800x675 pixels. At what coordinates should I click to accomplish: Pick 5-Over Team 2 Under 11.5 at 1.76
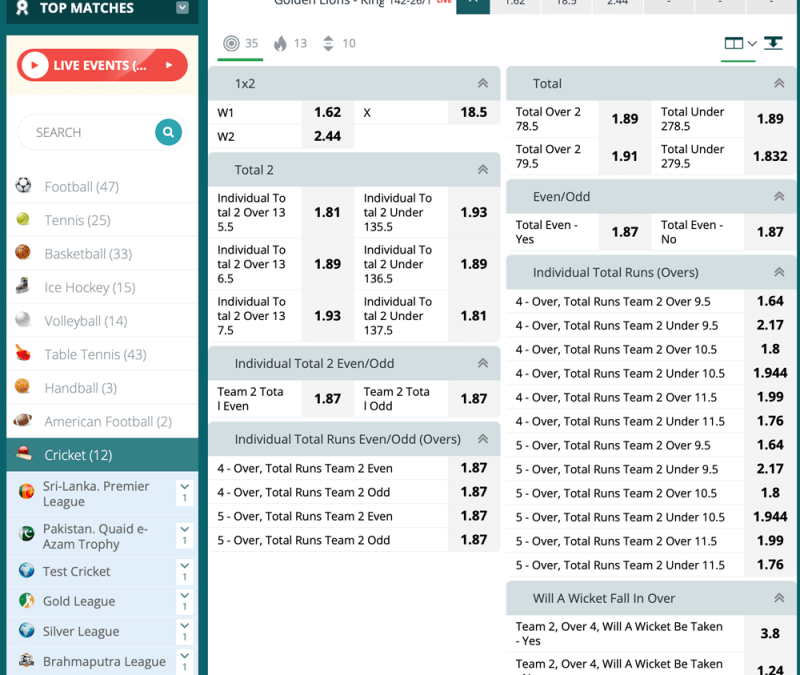pyautogui.click(x=770, y=565)
